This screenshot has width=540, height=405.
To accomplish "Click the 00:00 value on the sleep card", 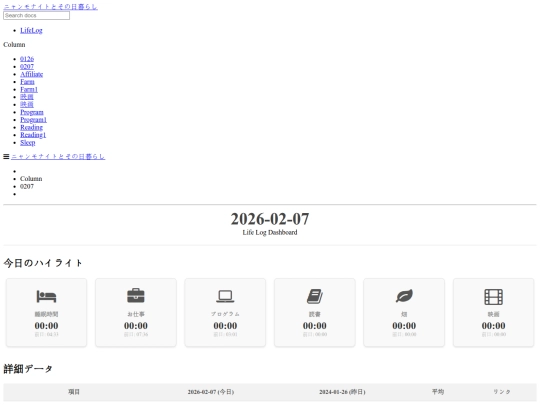I will click(46, 326).
